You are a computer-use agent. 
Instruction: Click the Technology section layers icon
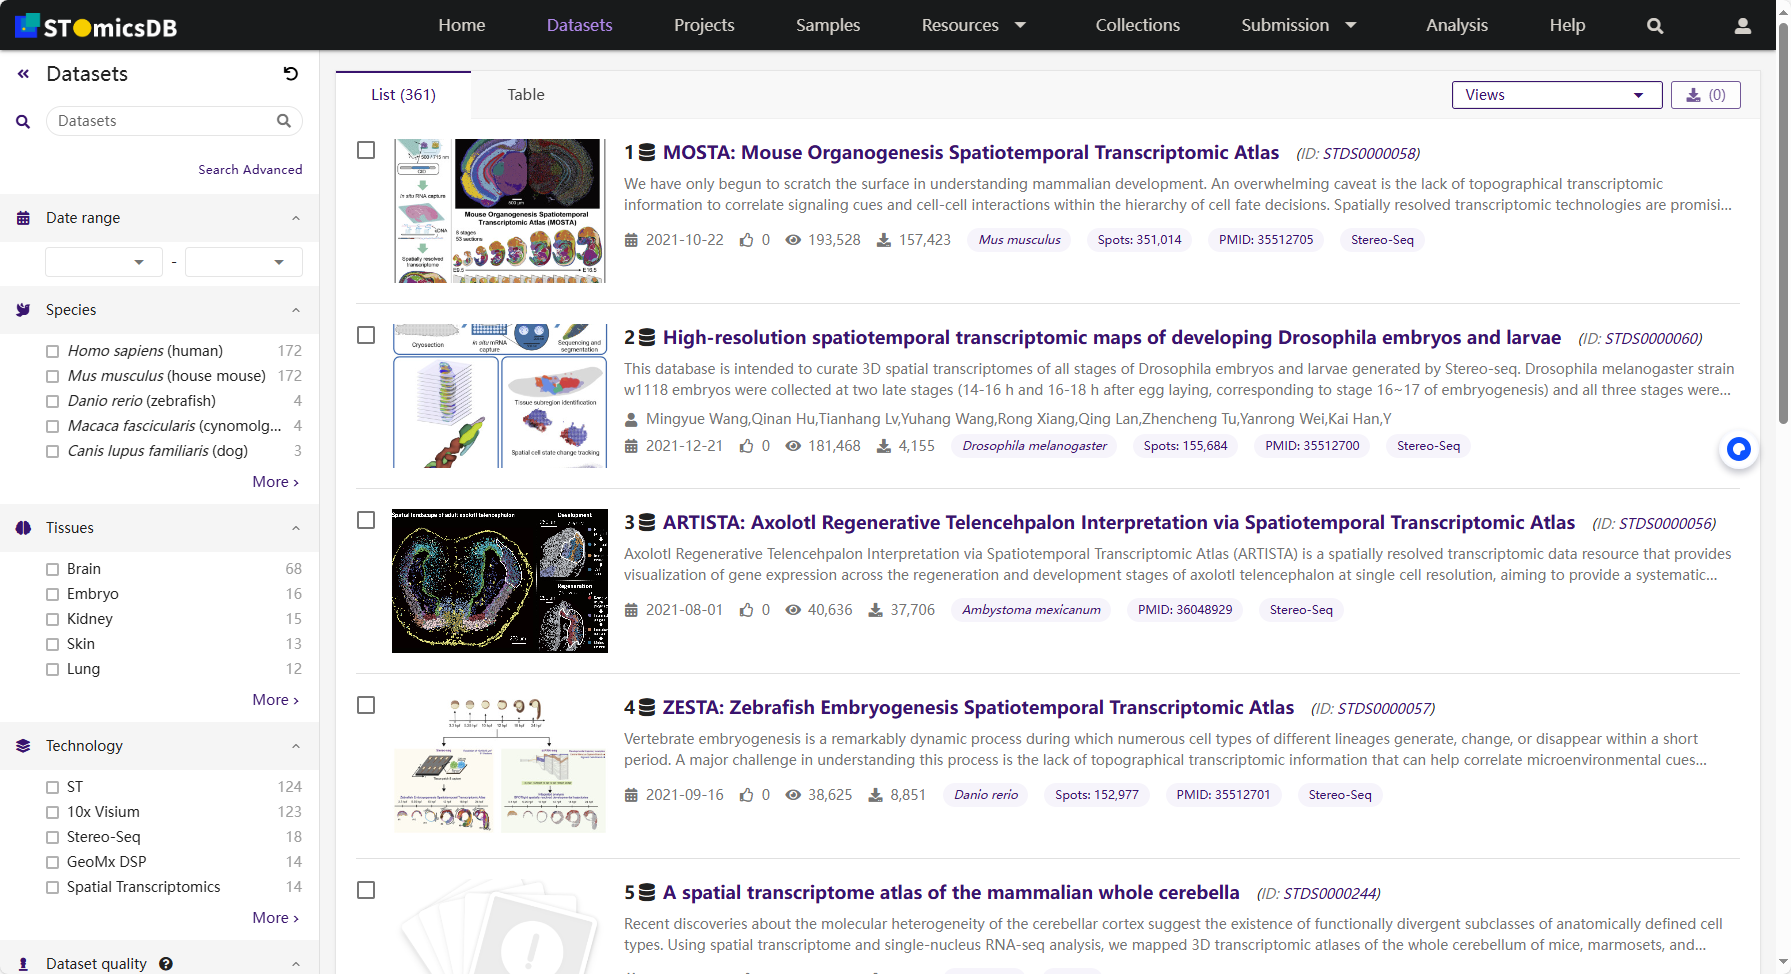23,746
